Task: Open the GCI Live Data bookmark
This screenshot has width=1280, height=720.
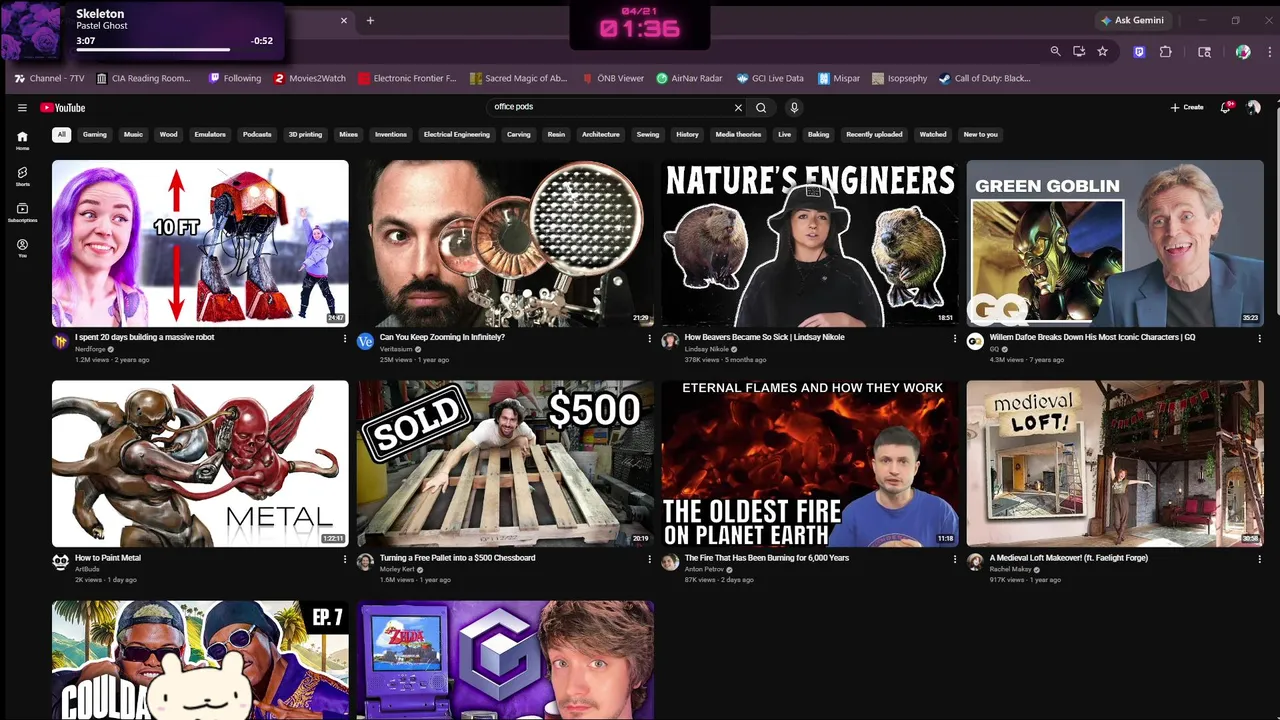Action: pos(770,78)
